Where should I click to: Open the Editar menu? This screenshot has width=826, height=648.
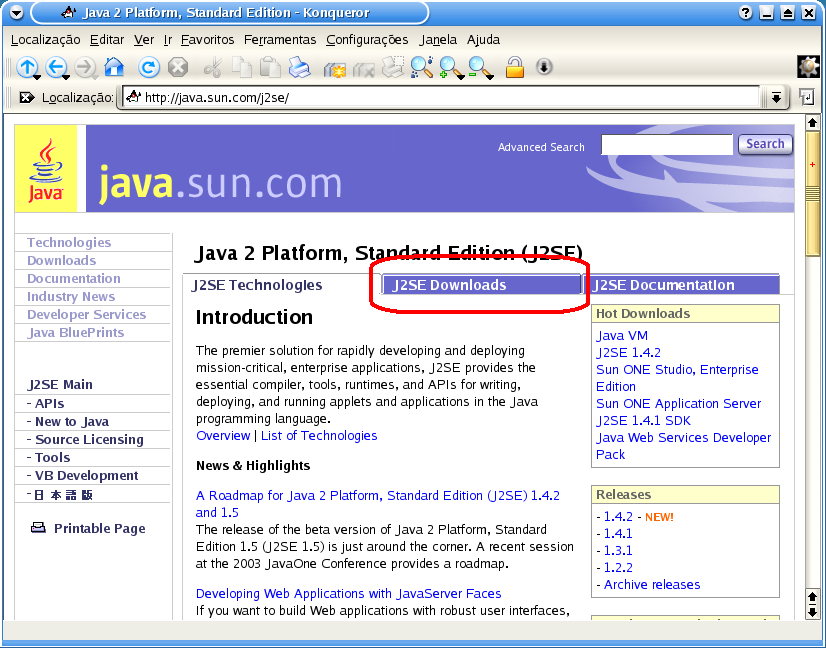pyautogui.click(x=107, y=40)
